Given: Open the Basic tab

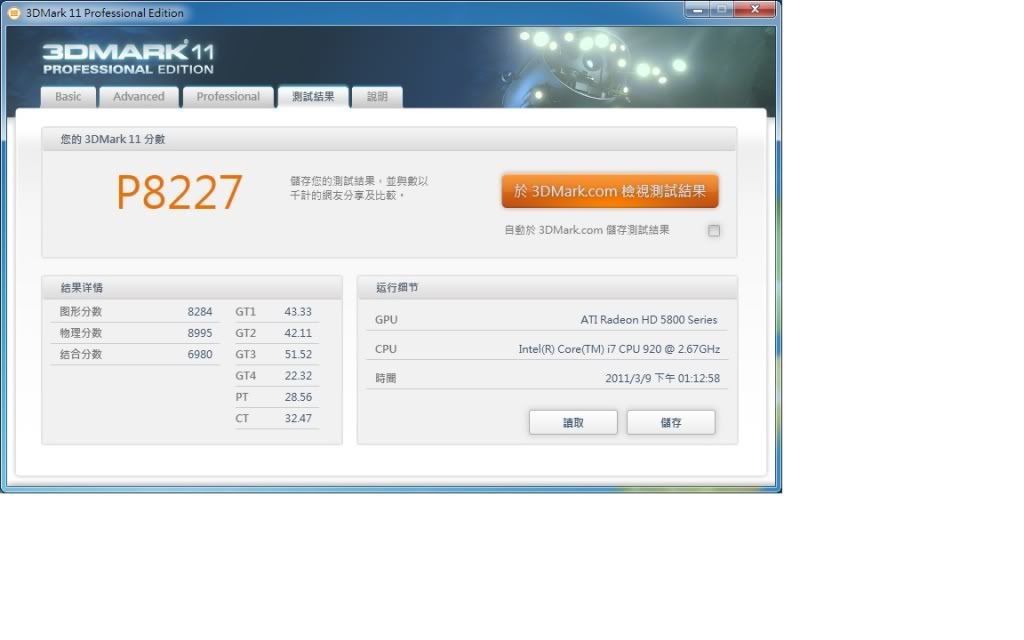Looking at the screenshot, I should (68, 97).
